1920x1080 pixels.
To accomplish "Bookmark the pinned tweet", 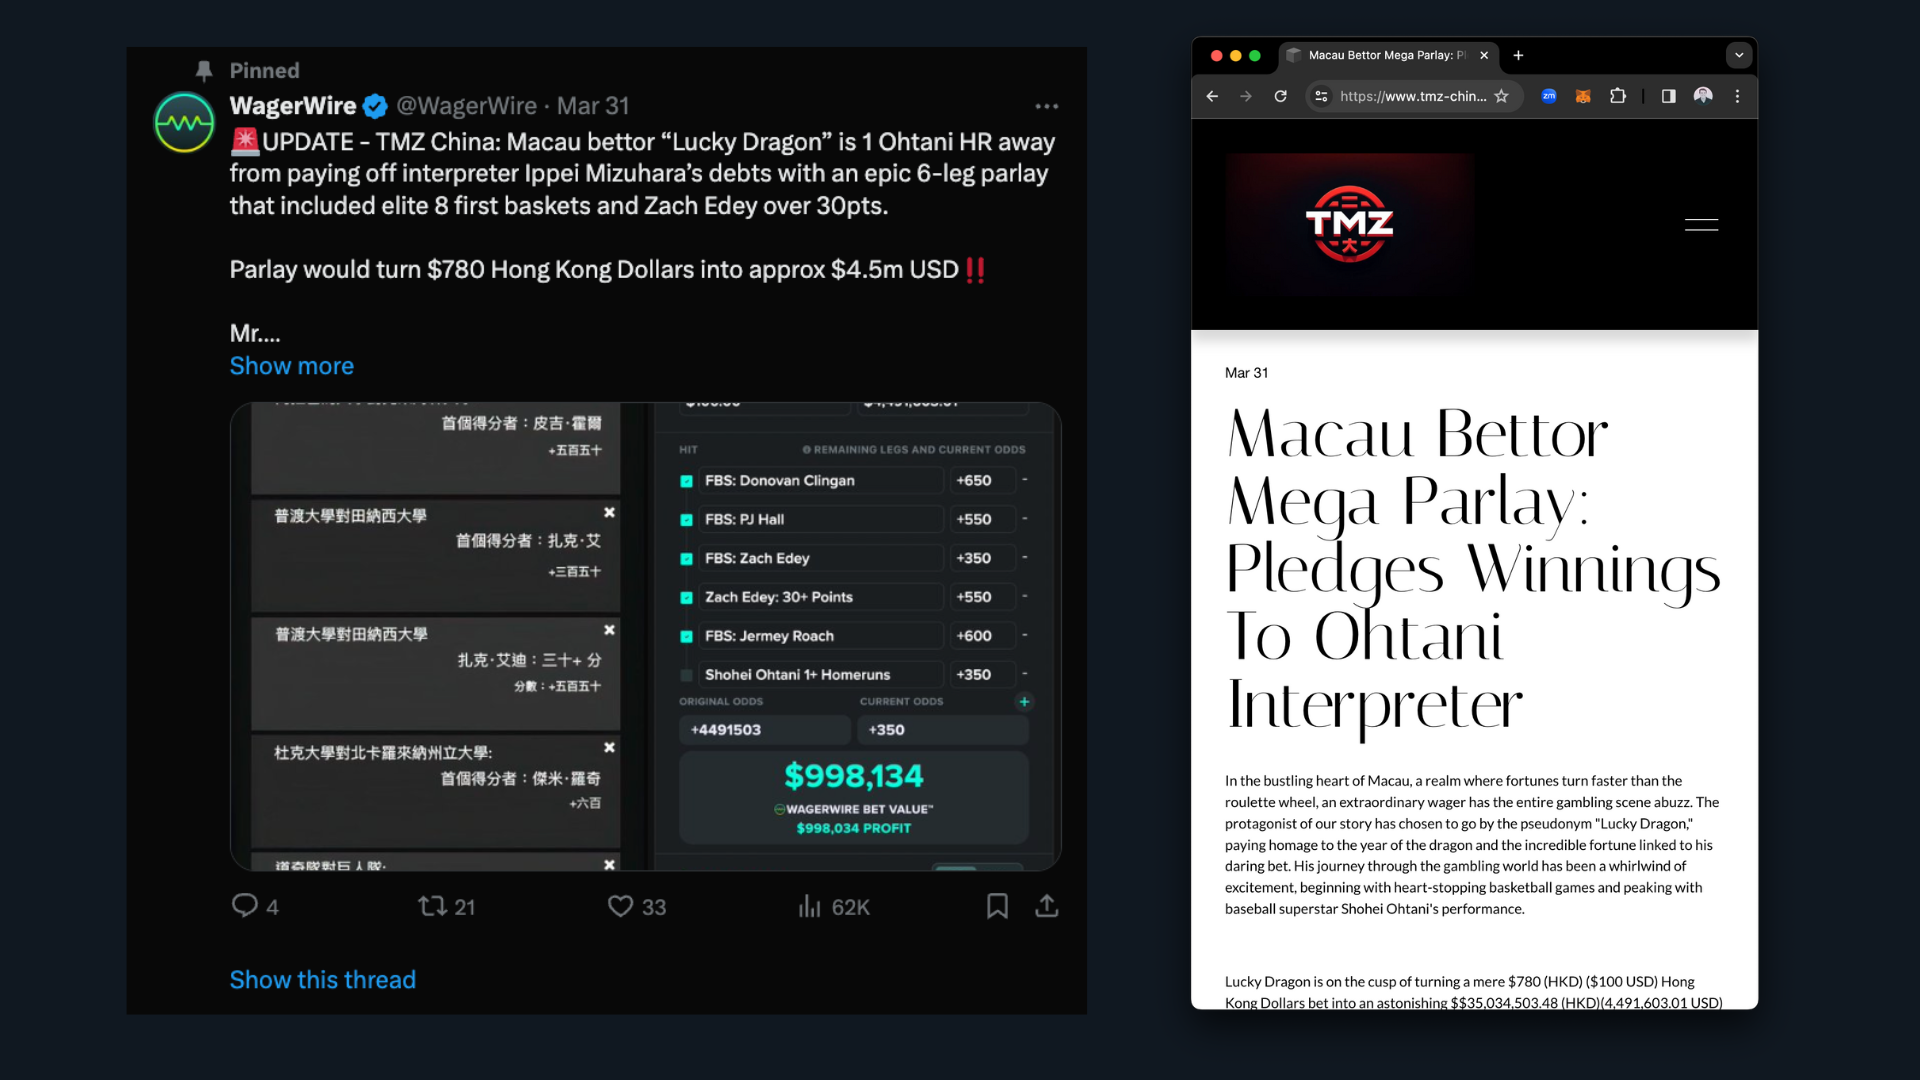I will click(997, 906).
